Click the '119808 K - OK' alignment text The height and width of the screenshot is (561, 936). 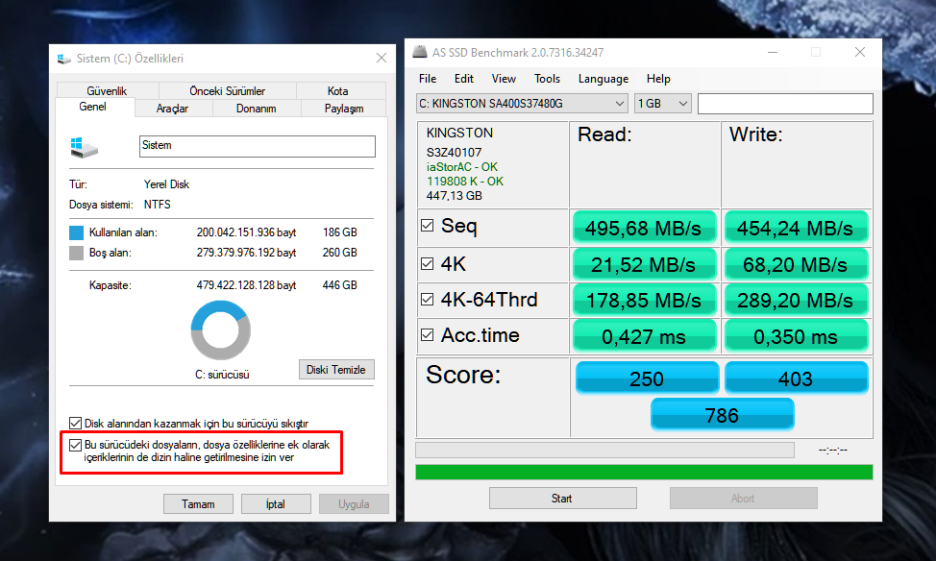coord(465,181)
